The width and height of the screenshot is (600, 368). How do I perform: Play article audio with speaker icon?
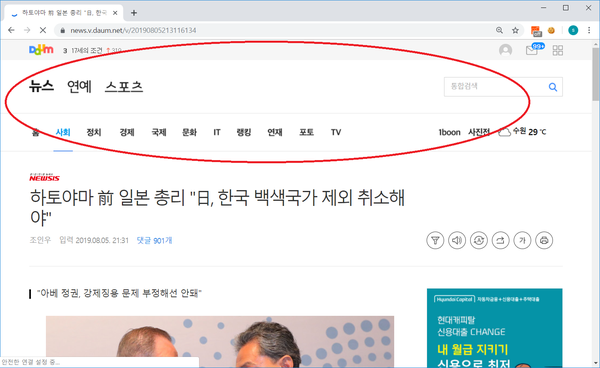coord(457,240)
